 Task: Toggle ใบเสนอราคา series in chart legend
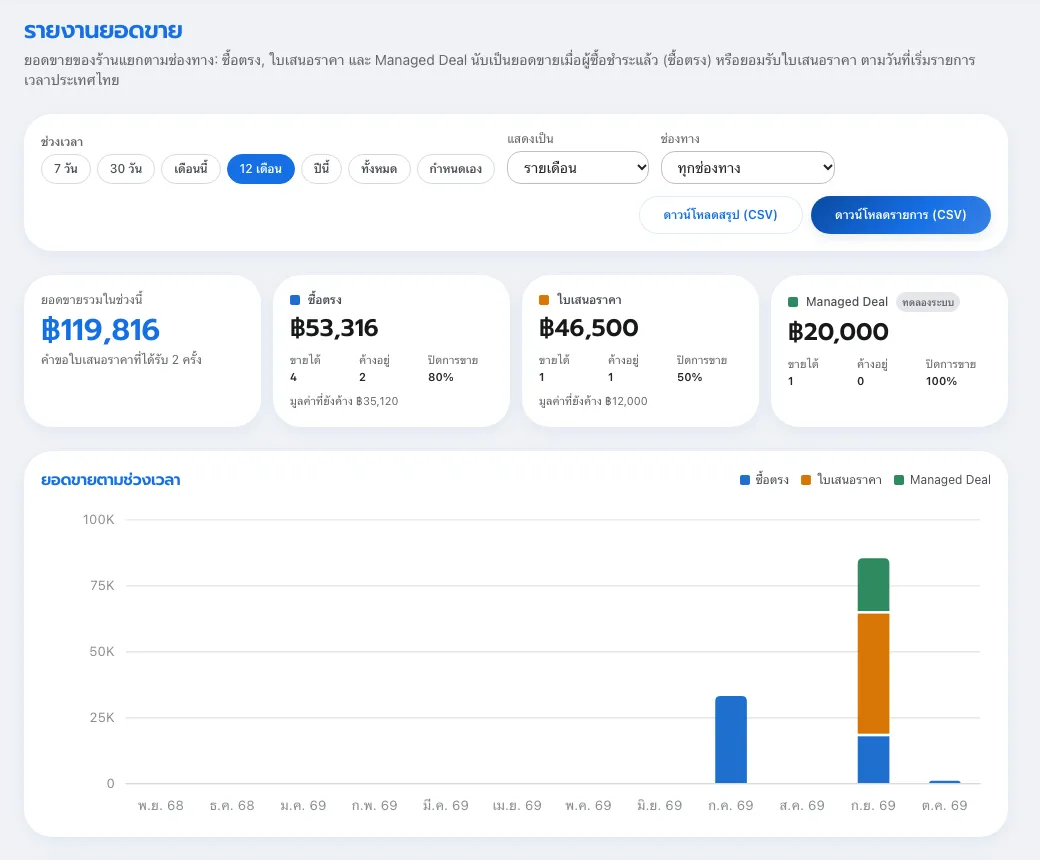pyautogui.click(x=842, y=479)
